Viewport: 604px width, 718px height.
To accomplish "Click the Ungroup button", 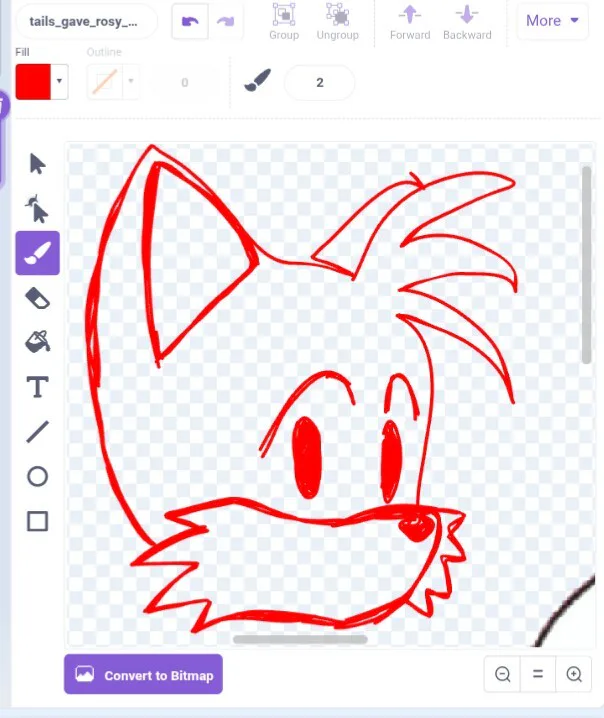I will (337, 22).
